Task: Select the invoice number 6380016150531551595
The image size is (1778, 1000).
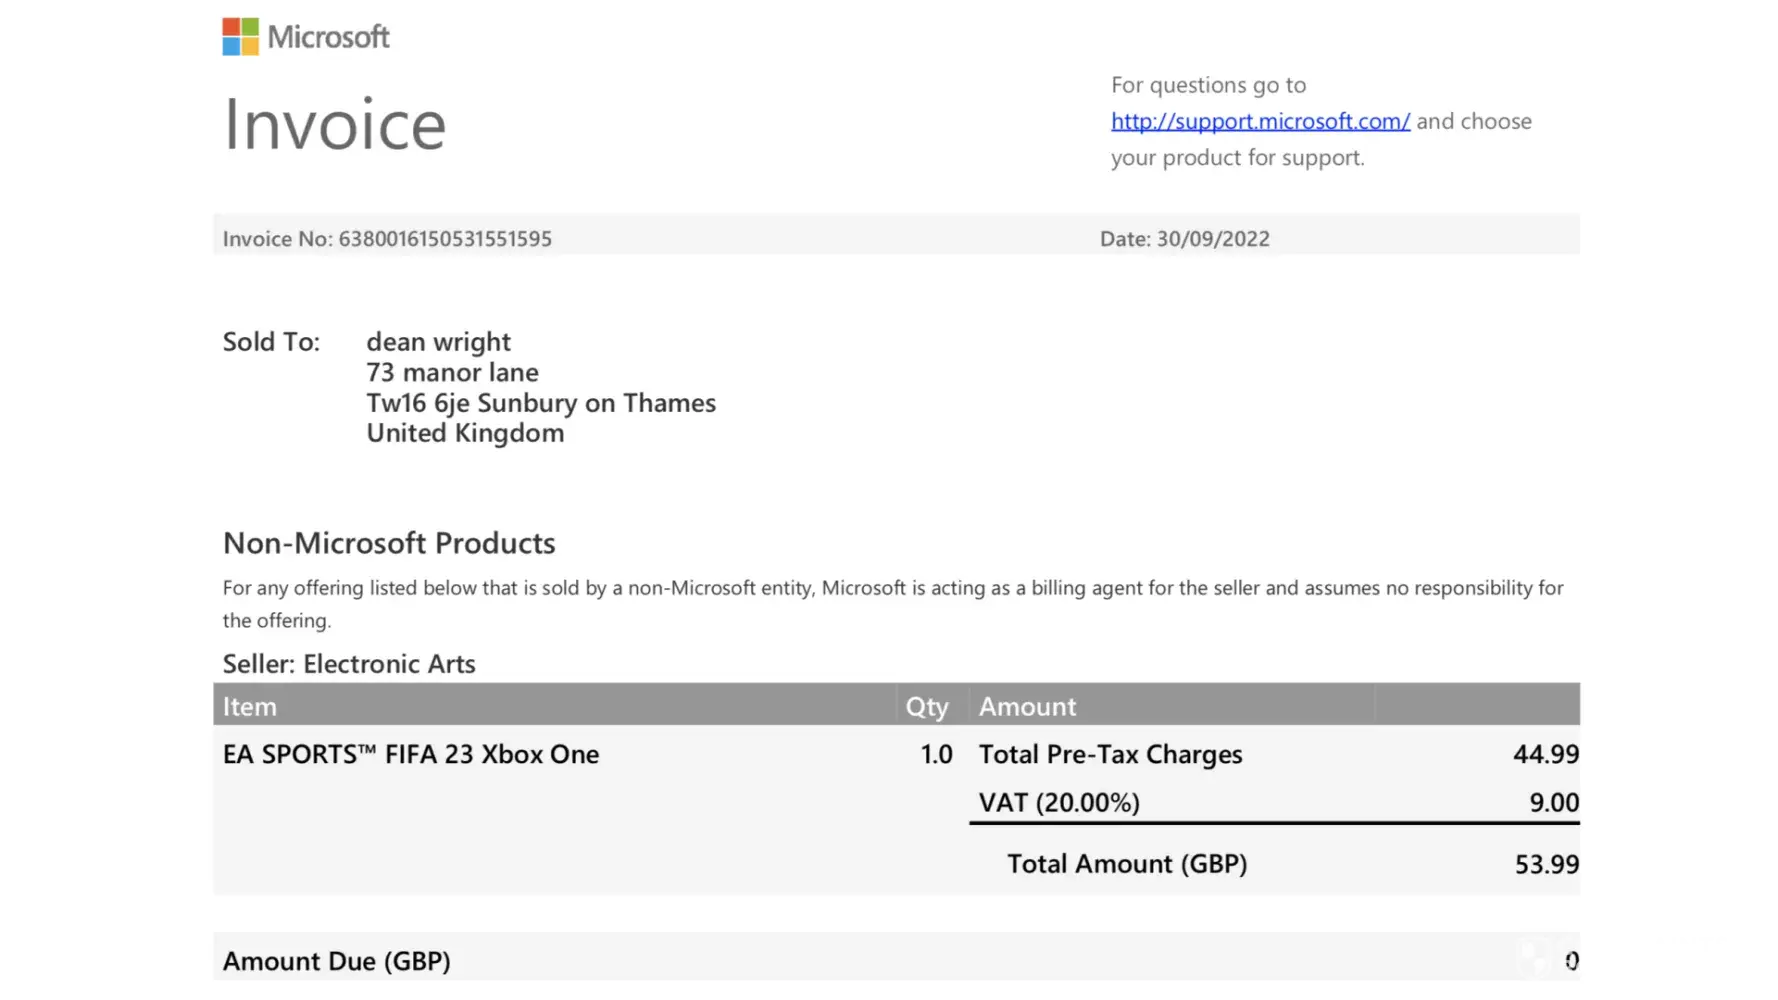Action: [x=445, y=239]
